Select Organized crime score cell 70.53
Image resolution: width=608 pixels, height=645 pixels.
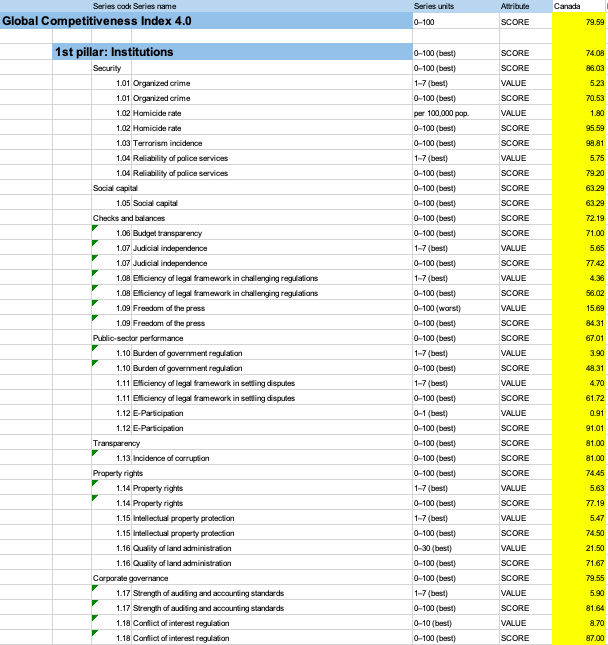pos(579,98)
